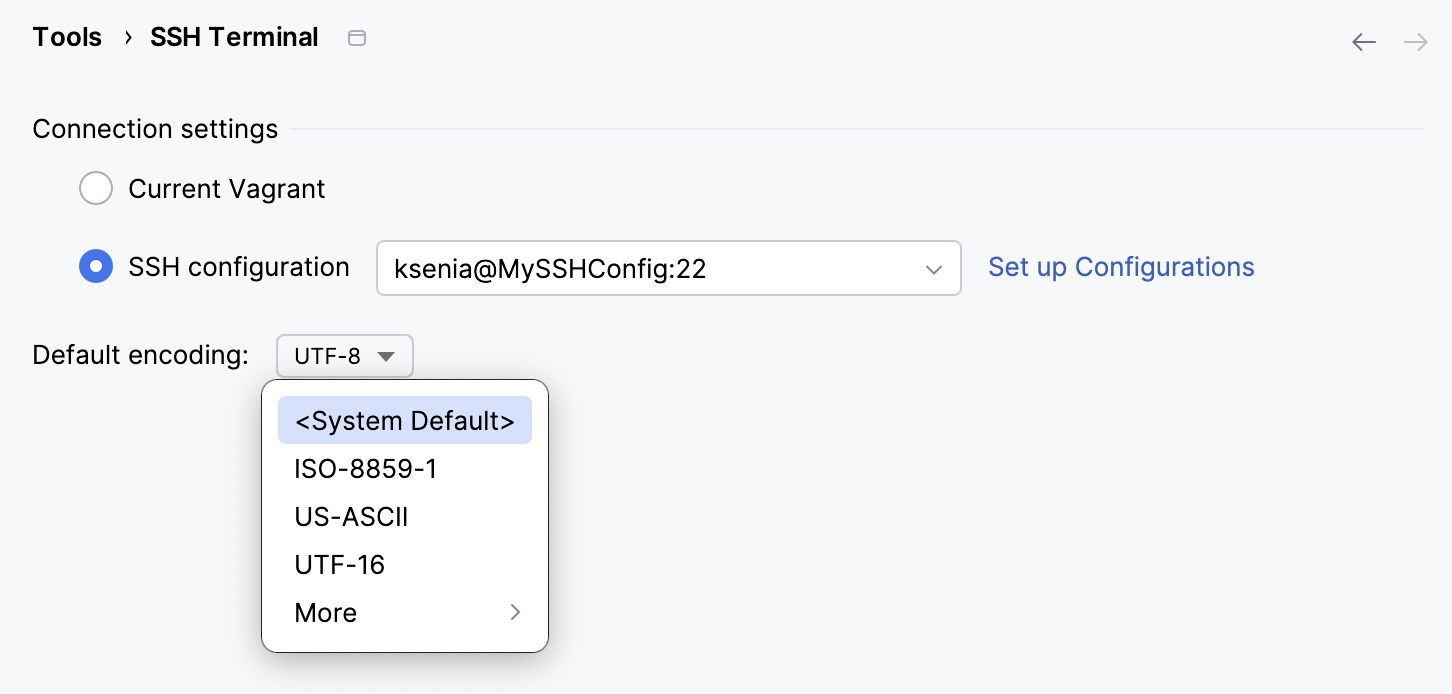Image resolution: width=1452 pixels, height=694 pixels.
Task: Click the More menu entry
Action: pos(324,612)
